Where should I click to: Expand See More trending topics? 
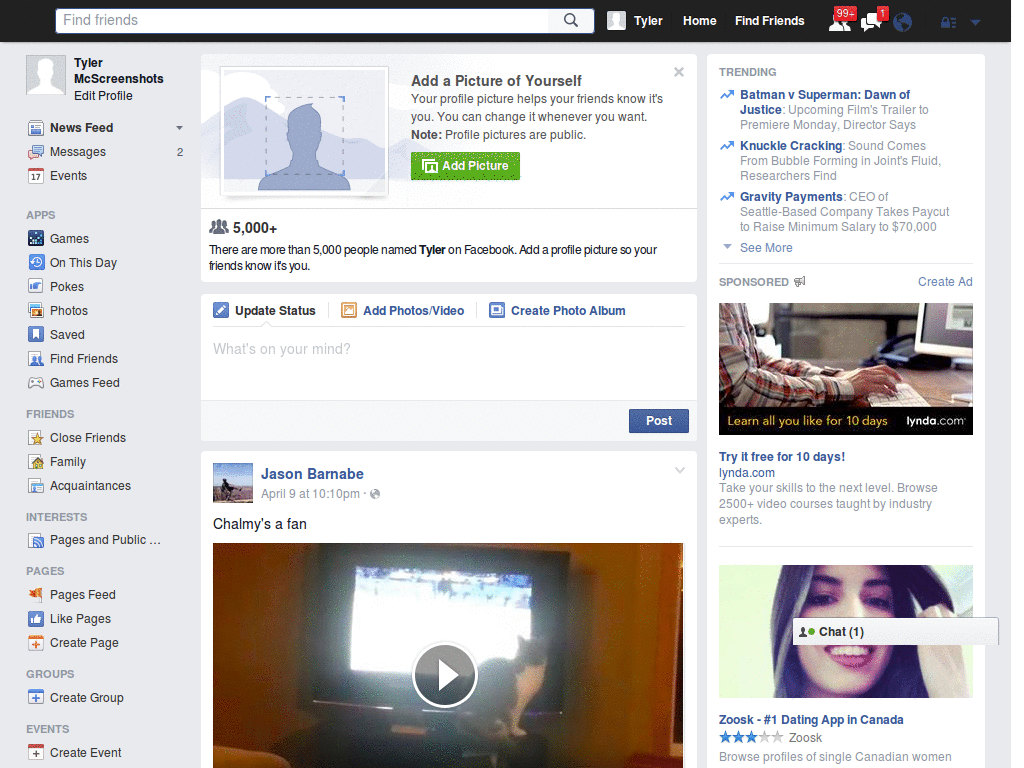pyautogui.click(x=766, y=248)
